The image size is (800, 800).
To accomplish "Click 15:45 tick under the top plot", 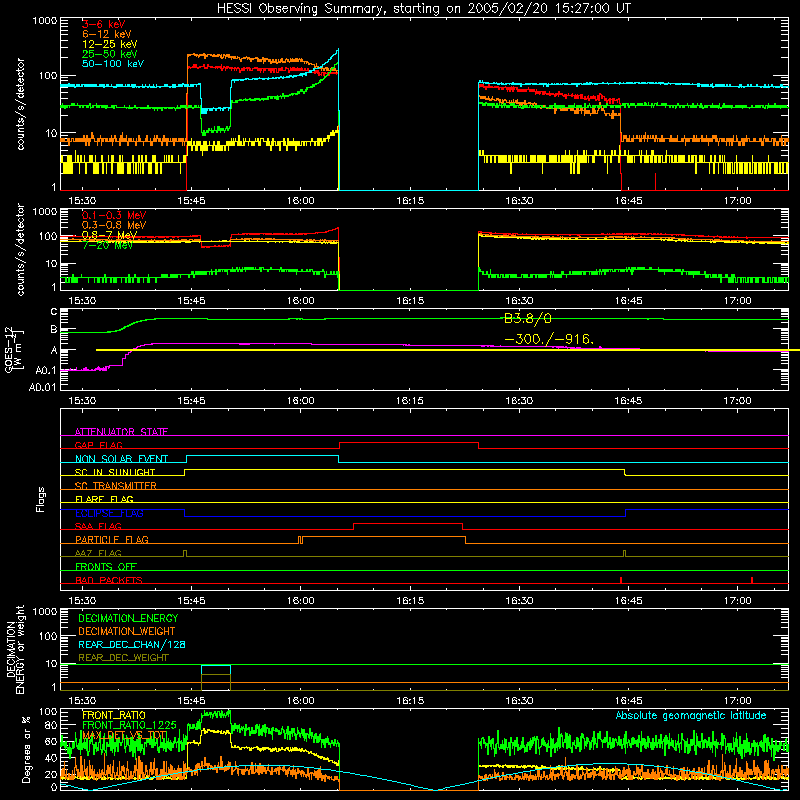I will [191, 201].
